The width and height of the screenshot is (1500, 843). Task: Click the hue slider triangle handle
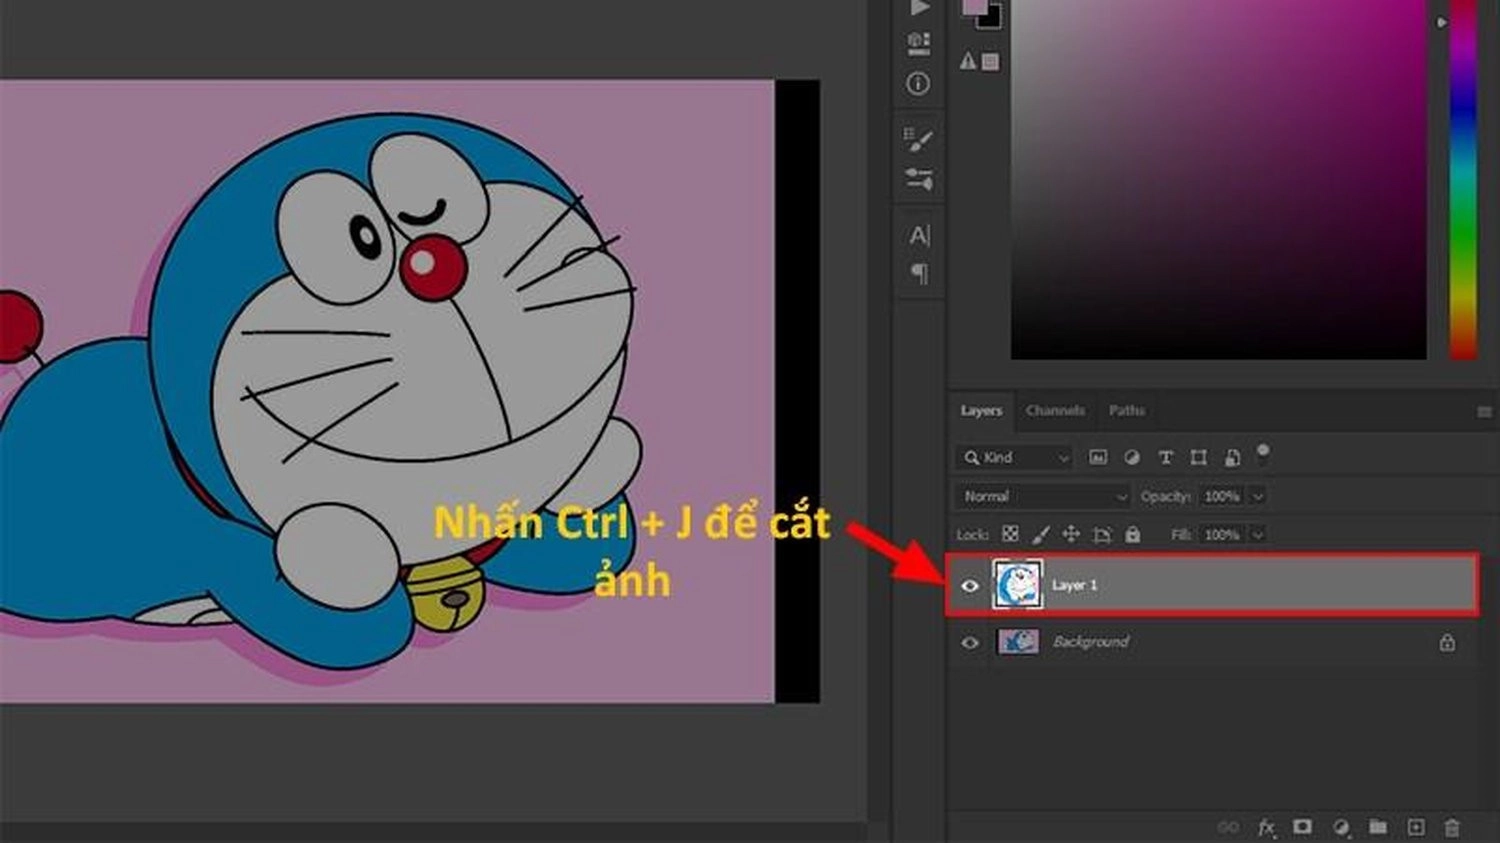tap(1441, 22)
